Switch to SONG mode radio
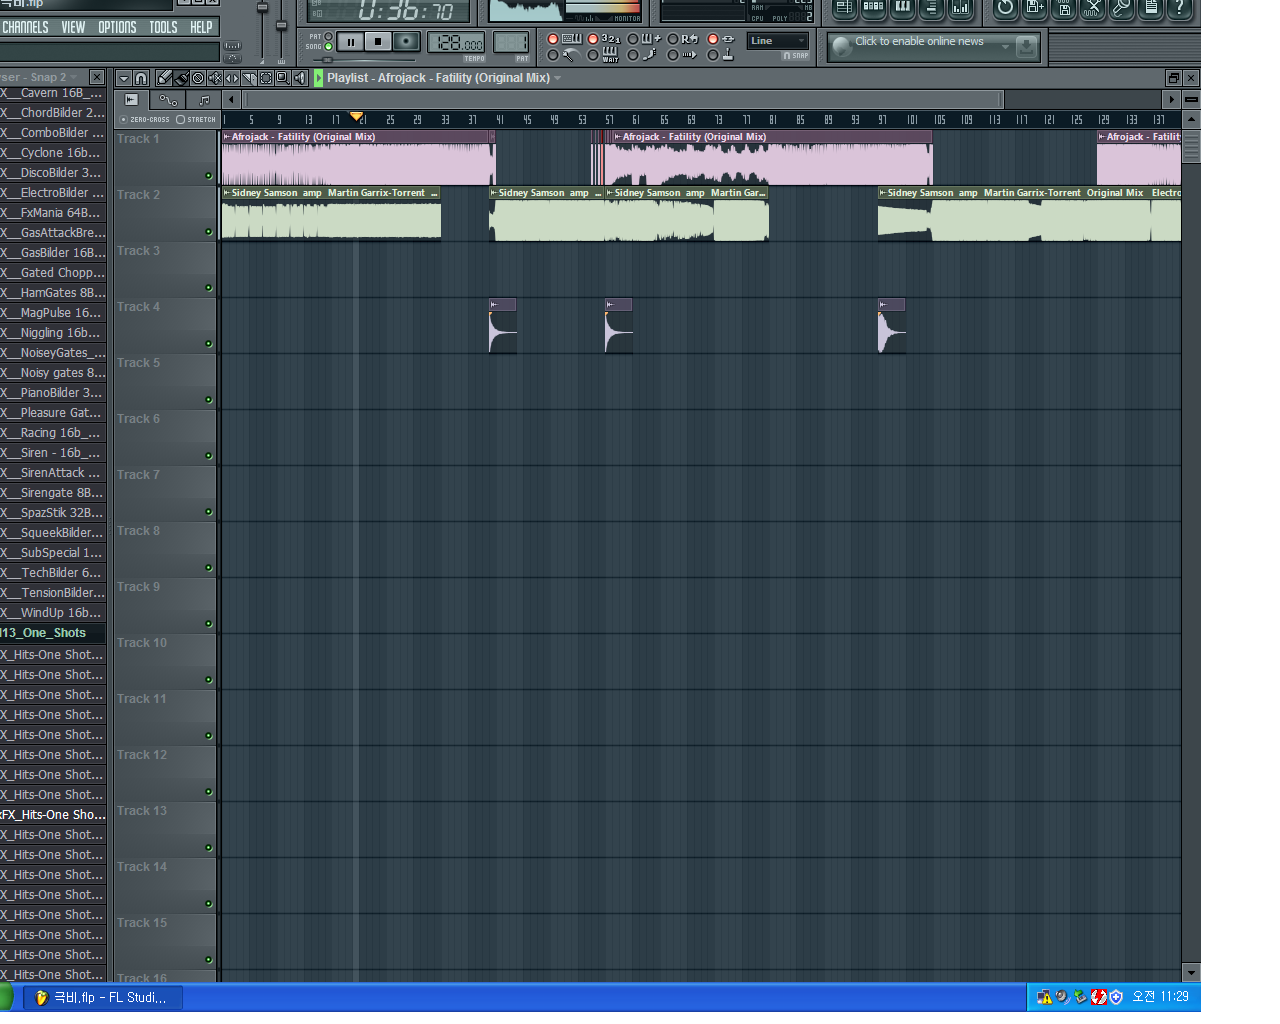Viewport: 1280px width, 1024px height. (328, 46)
